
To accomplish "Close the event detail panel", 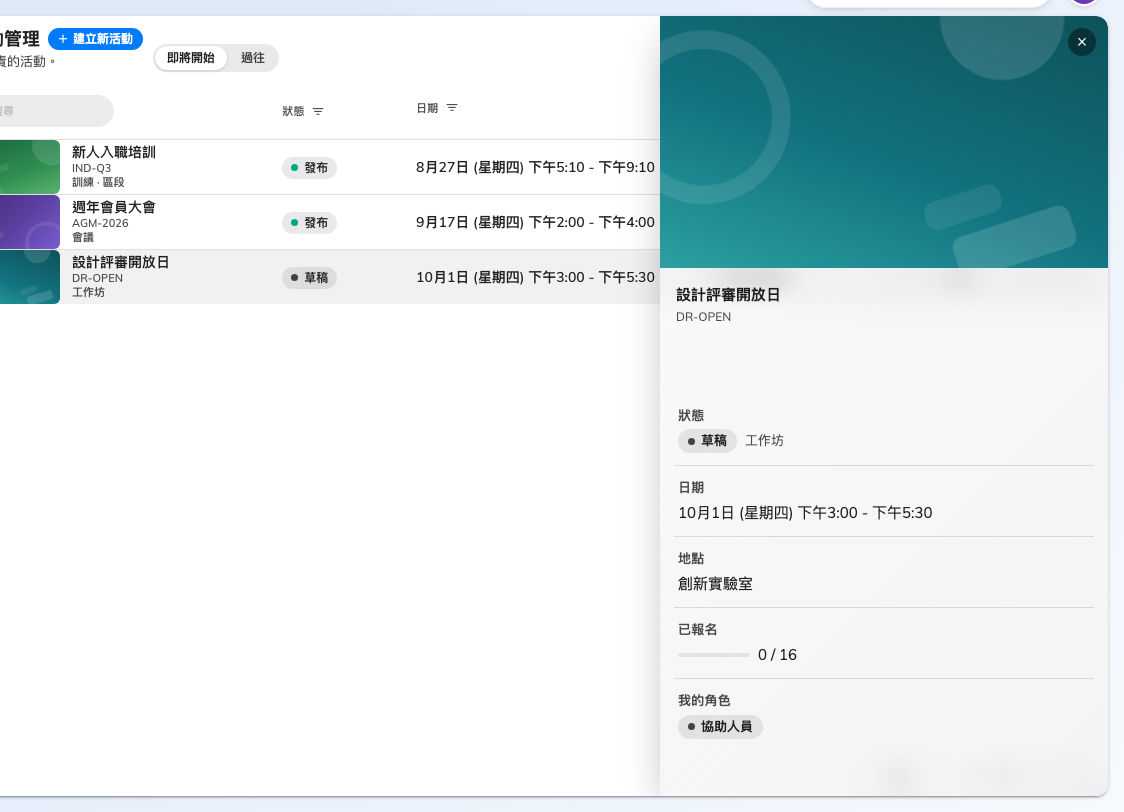I will tap(1082, 42).
